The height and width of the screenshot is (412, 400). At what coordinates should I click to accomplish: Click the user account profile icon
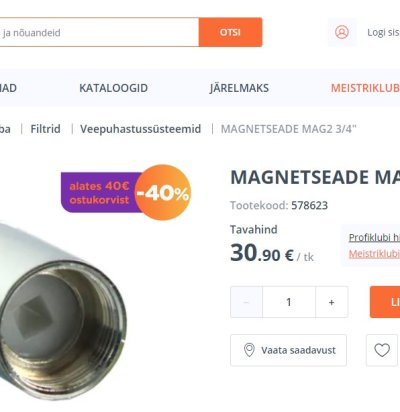click(x=342, y=32)
